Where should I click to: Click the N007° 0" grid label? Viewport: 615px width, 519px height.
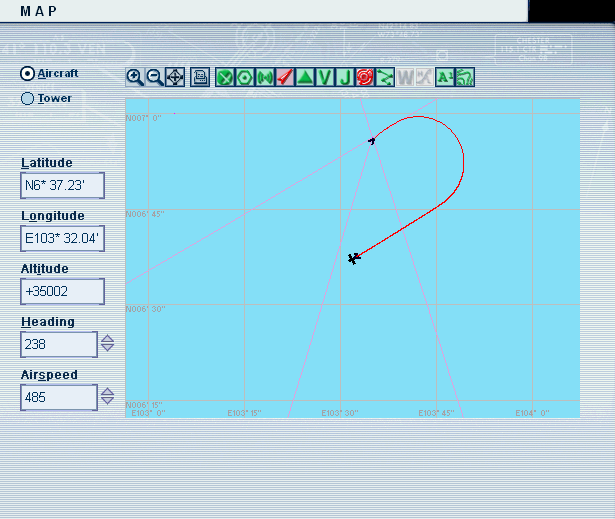(x=144, y=118)
